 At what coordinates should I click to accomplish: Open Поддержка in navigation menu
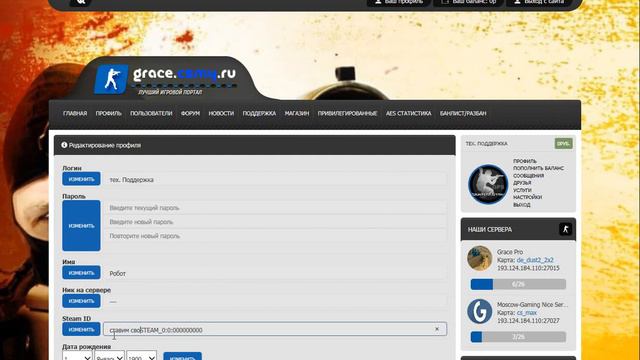tap(259, 113)
